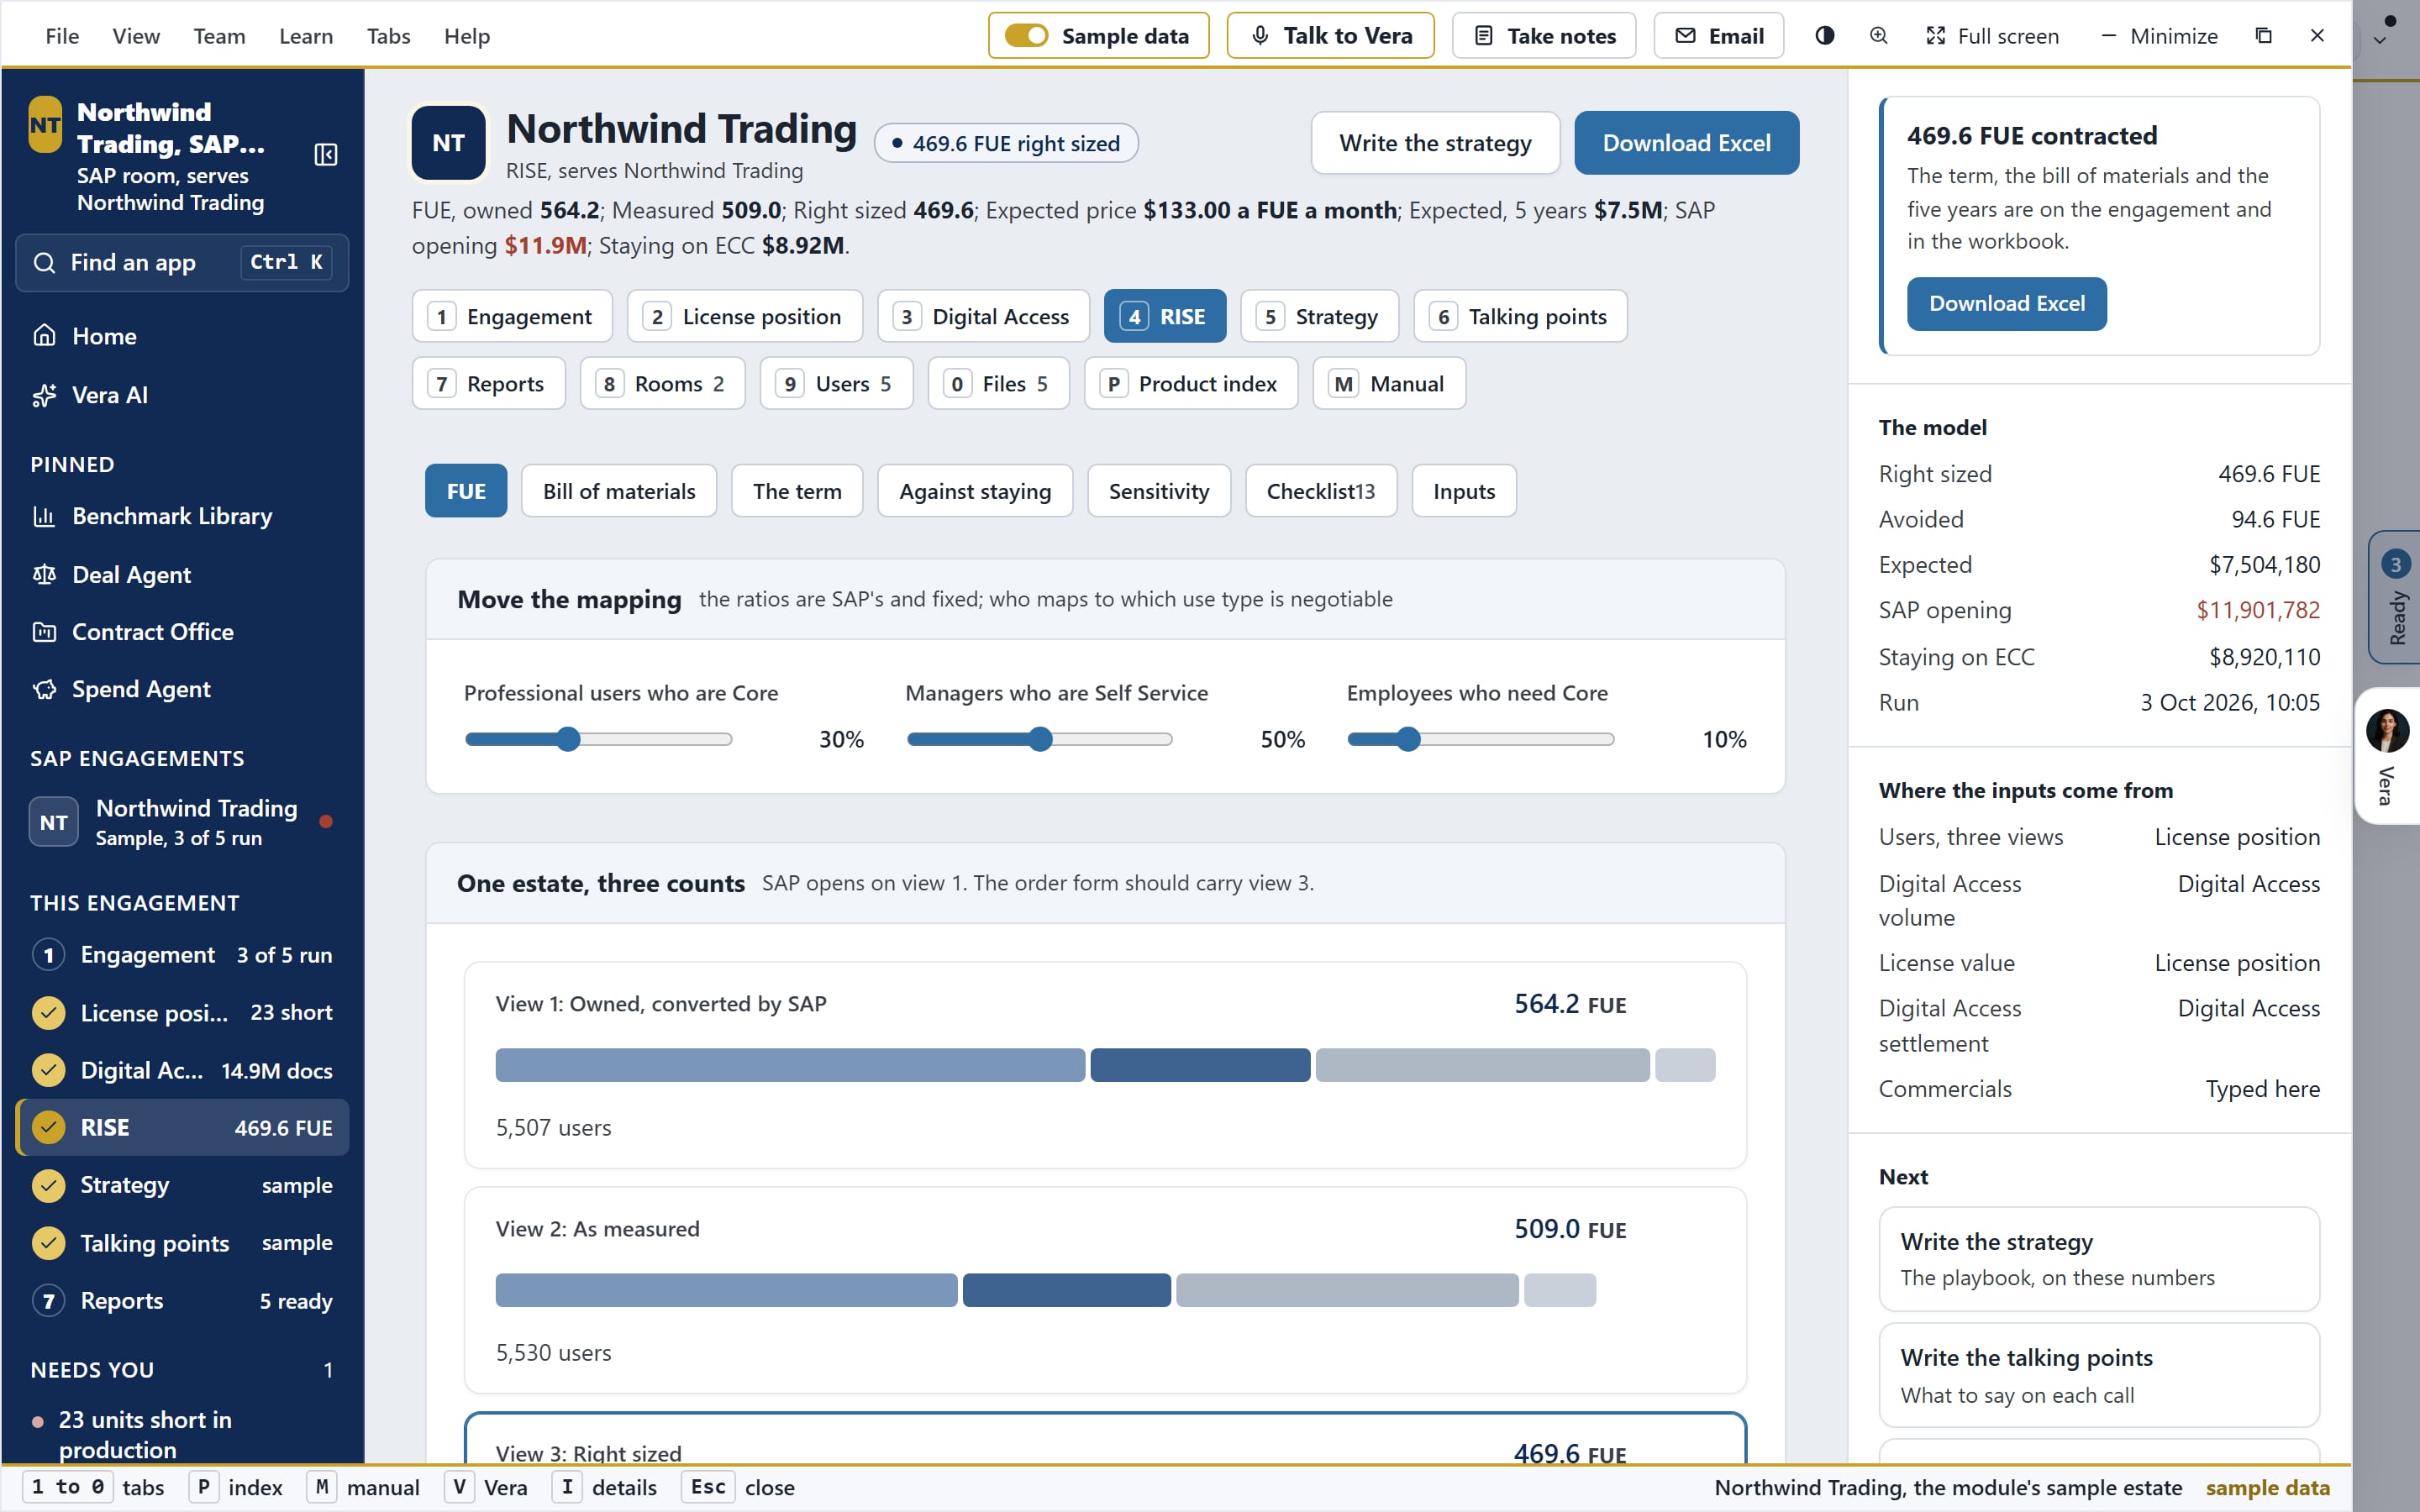Select the License position checkmark step in sidebar

(182, 1012)
